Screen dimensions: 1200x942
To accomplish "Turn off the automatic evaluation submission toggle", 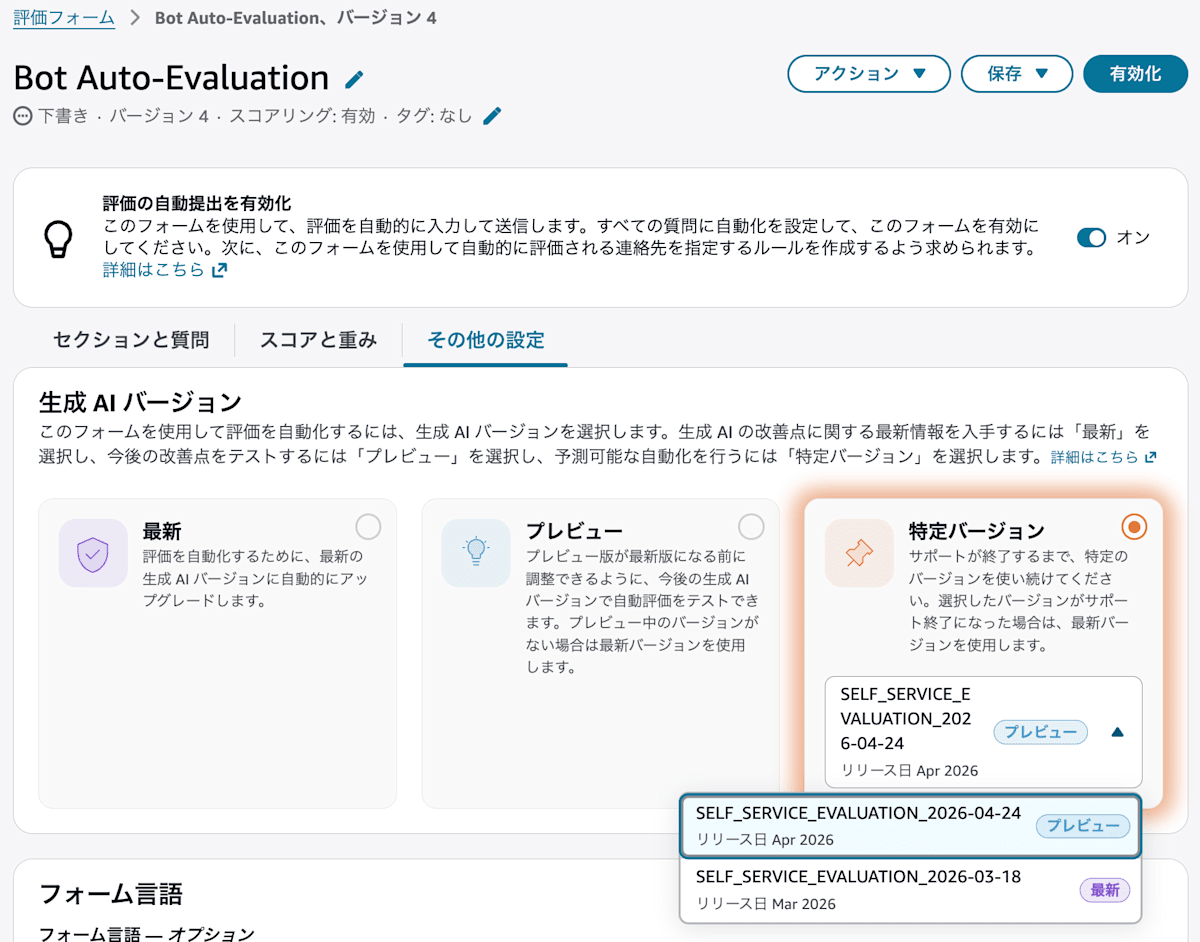I will (x=1091, y=238).
